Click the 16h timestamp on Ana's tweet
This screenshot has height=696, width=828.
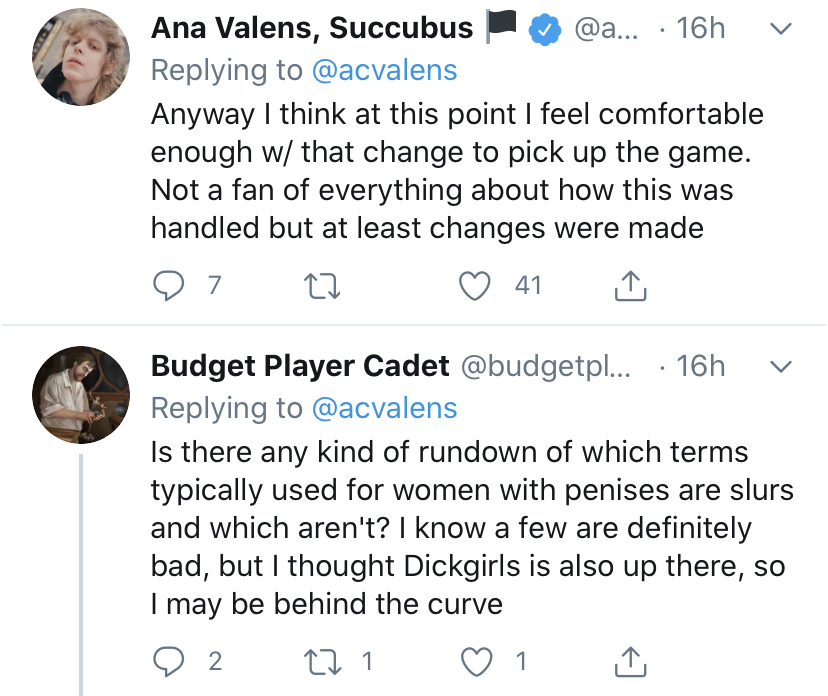point(700,28)
